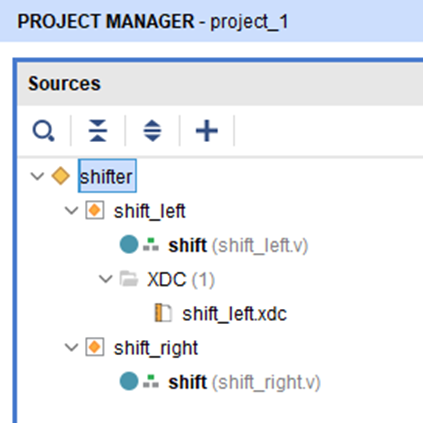423x423 pixels.
Task: Click the shift_left block design icon
Action: pyautogui.click(x=95, y=210)
